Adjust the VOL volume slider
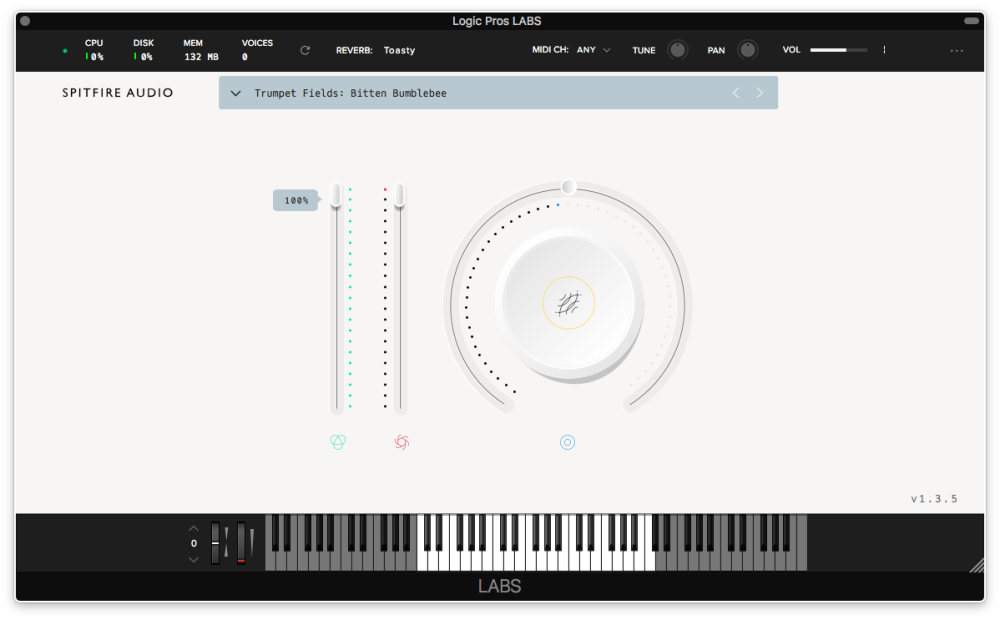The width and height of the screenshot is (1000, 620). click(x=840, y=48)
